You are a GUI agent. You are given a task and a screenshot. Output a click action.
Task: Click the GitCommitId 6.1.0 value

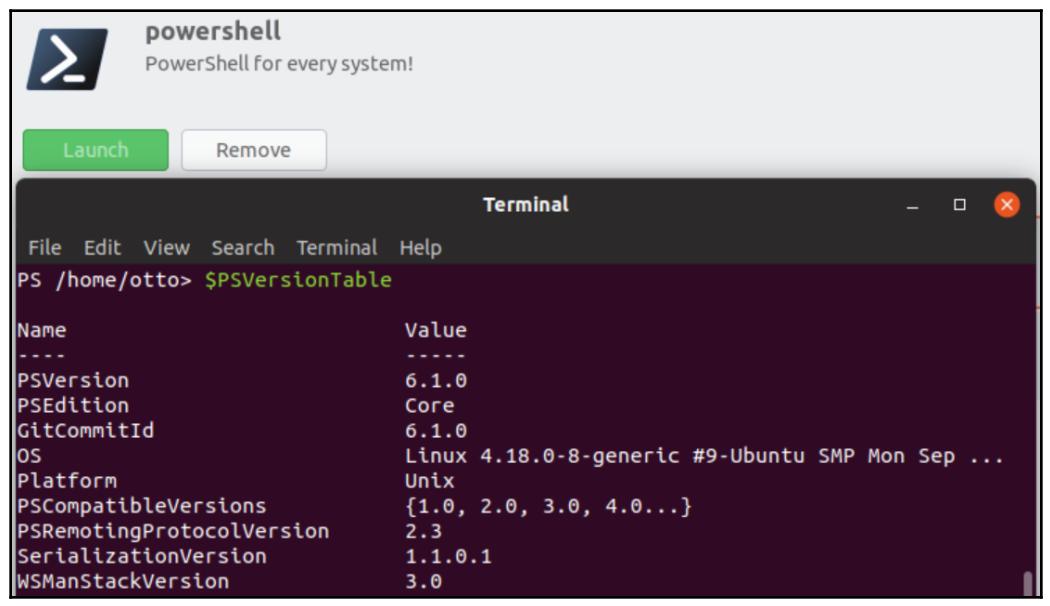pos(436,430)
